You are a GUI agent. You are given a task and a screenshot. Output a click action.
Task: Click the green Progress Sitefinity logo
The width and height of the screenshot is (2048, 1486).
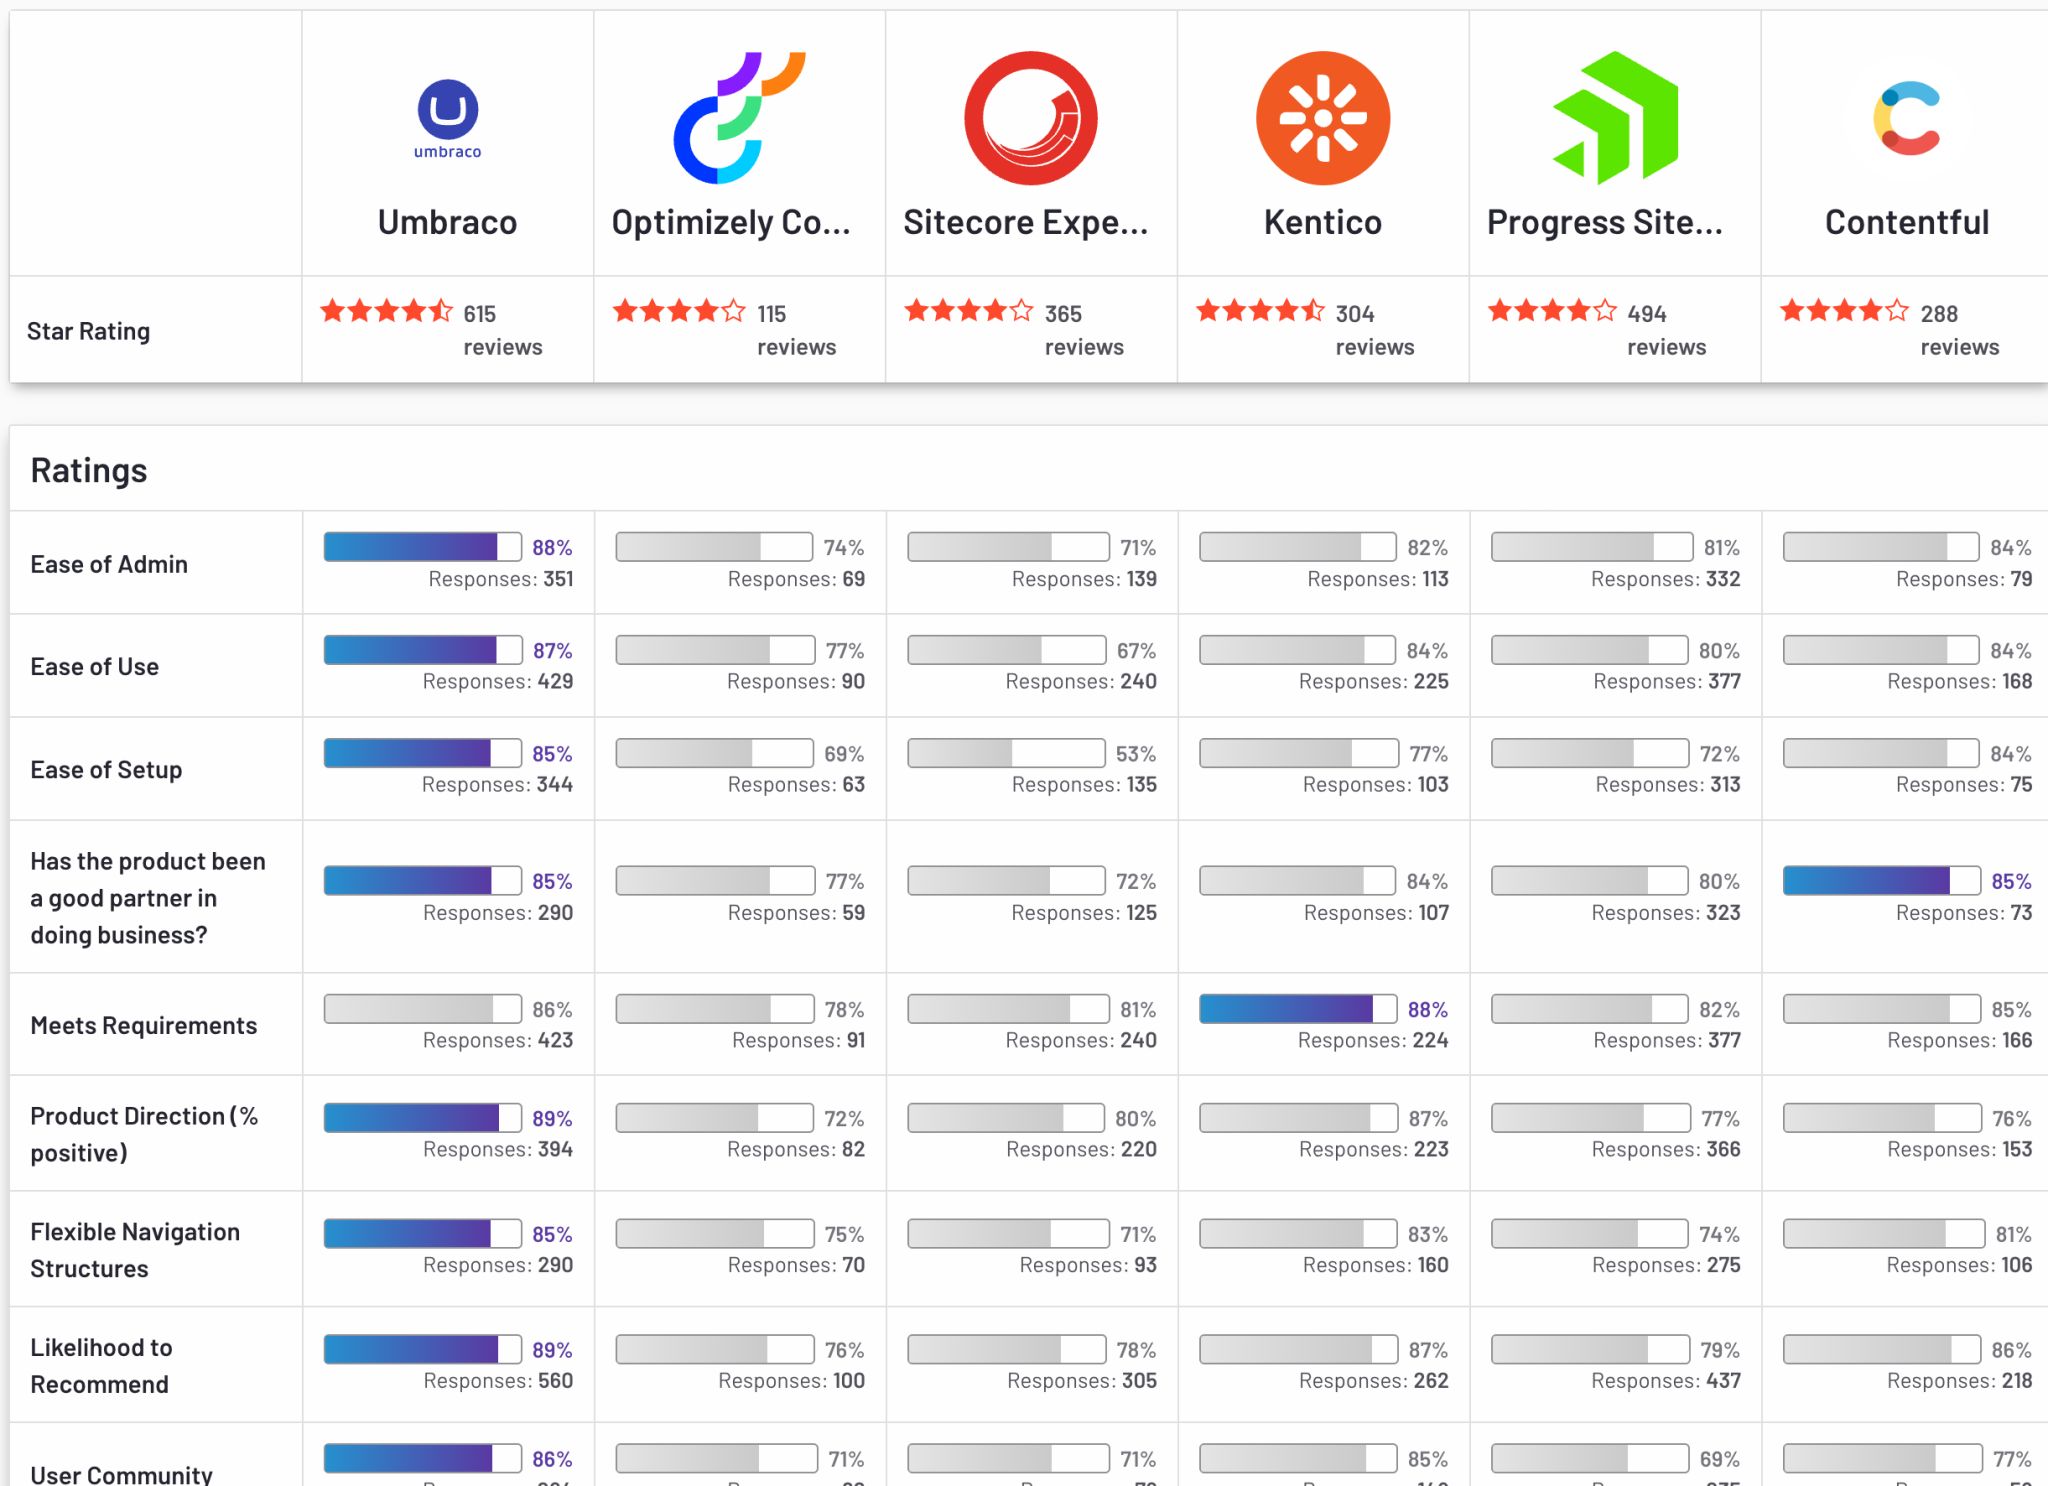click(1615, 118)
